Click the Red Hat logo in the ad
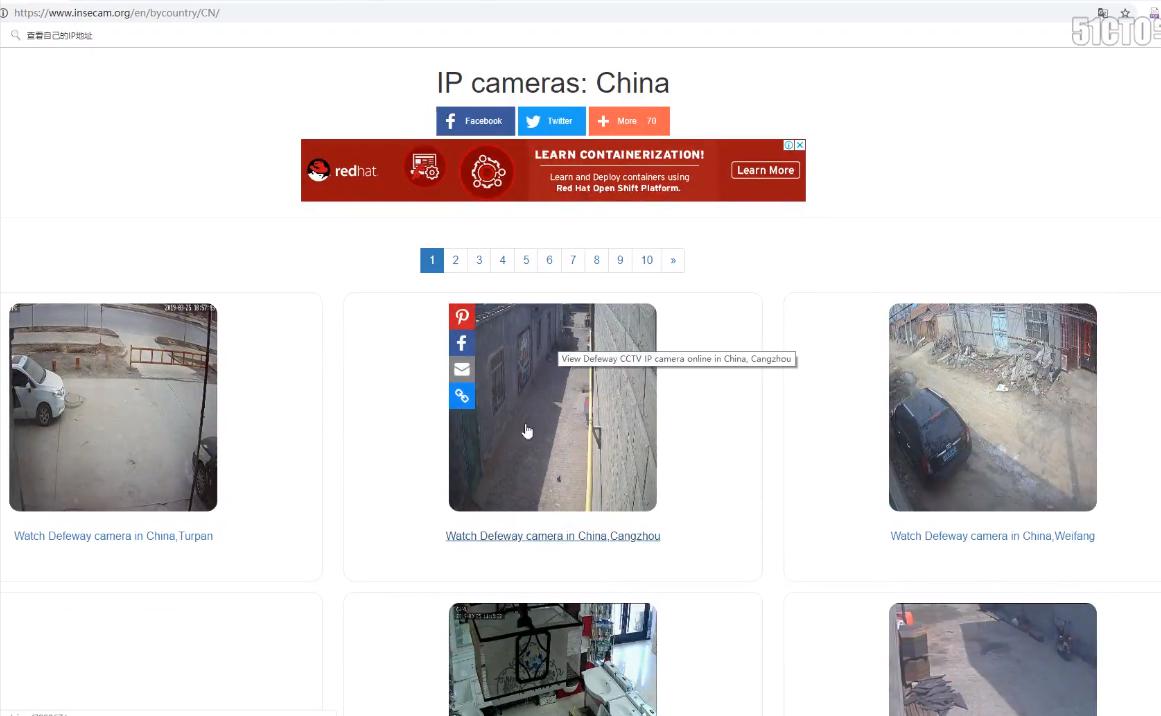 342,170
